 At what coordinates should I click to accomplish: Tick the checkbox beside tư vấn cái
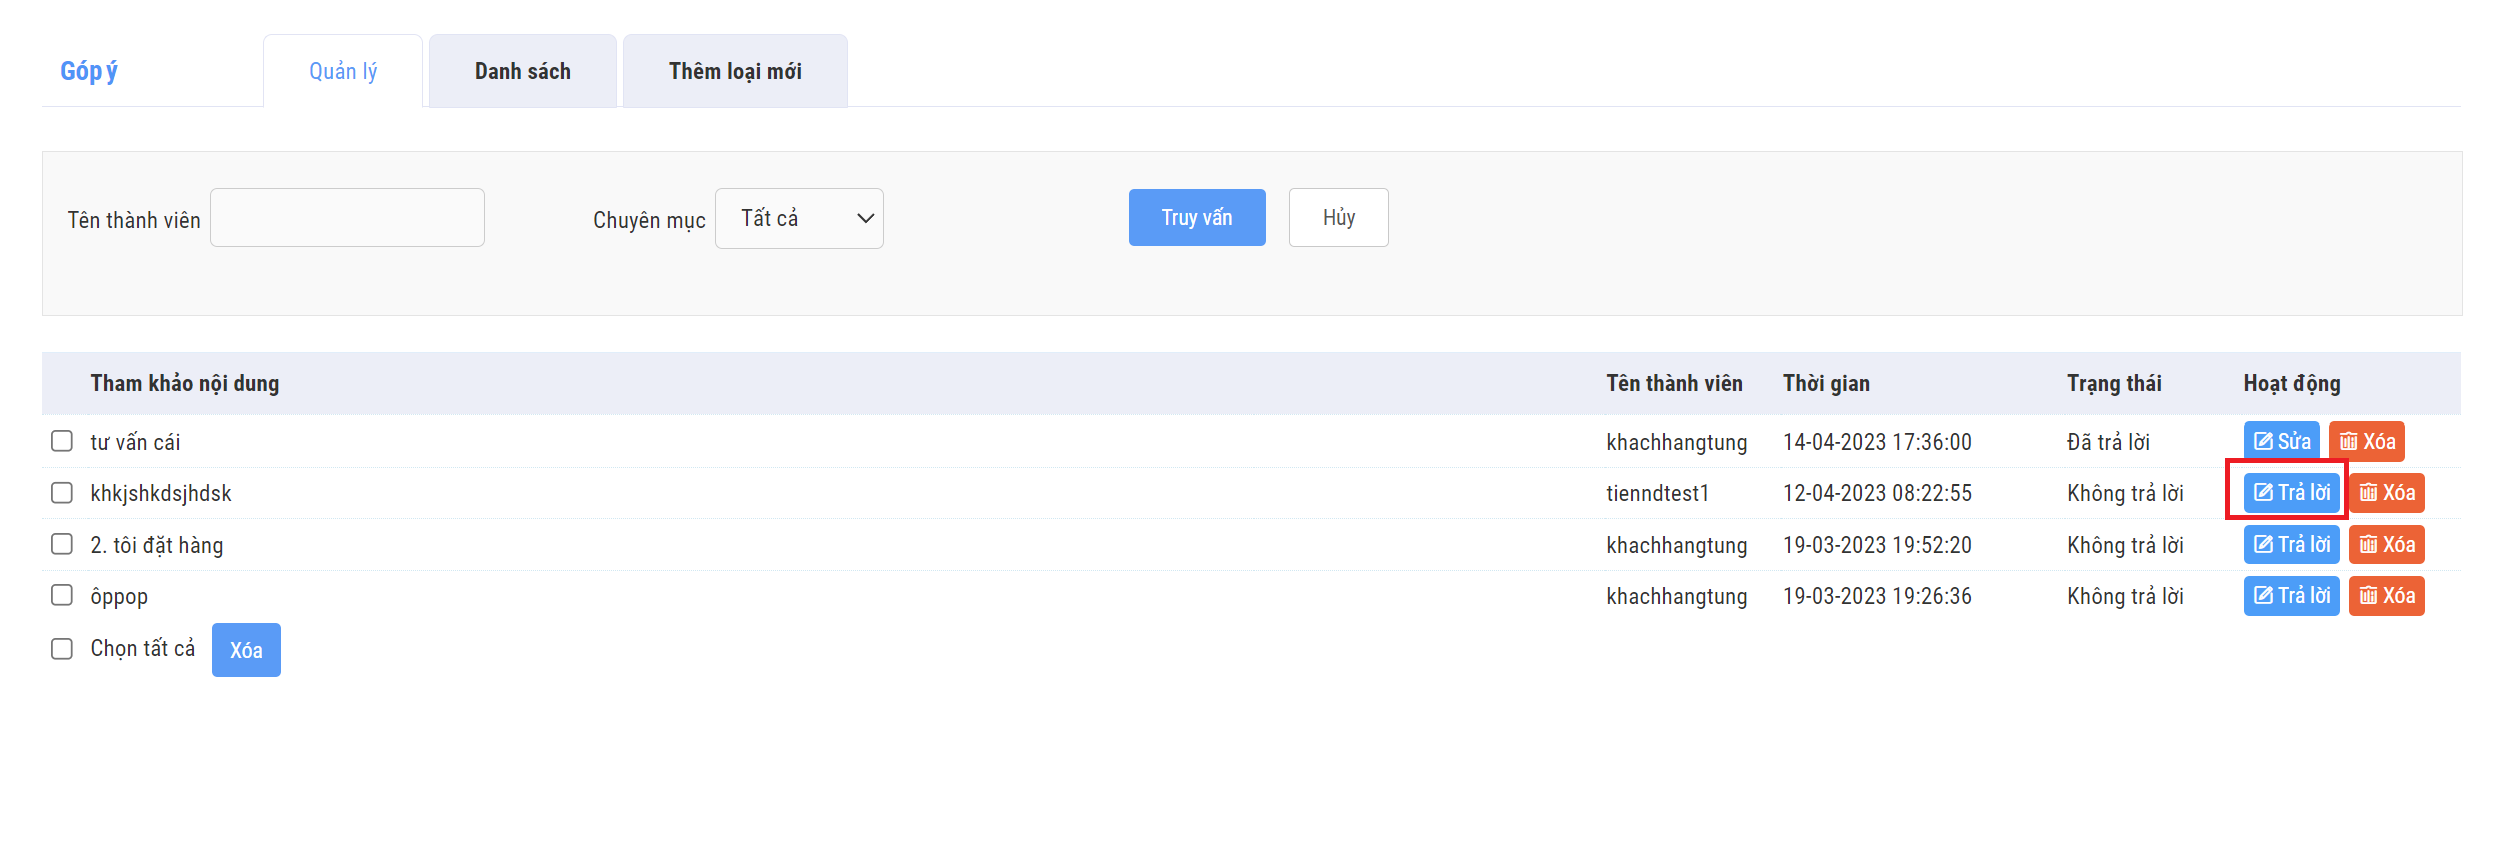pos(62,441)
